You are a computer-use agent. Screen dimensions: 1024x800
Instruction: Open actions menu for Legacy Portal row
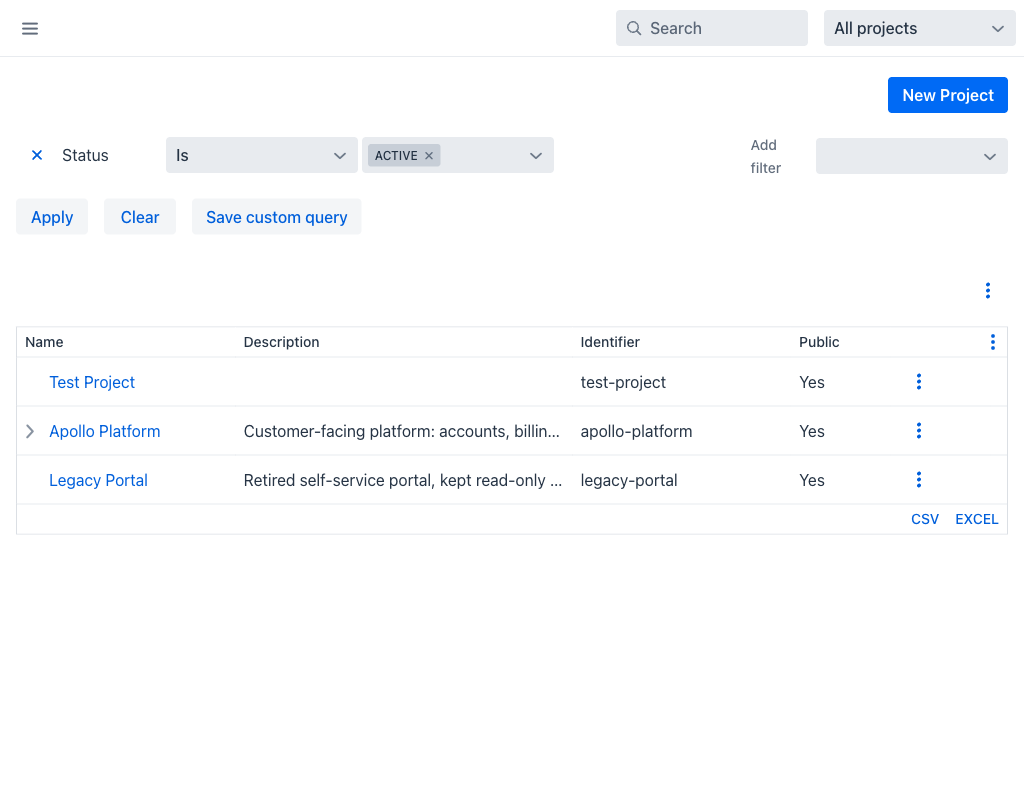tap(918, 480)
